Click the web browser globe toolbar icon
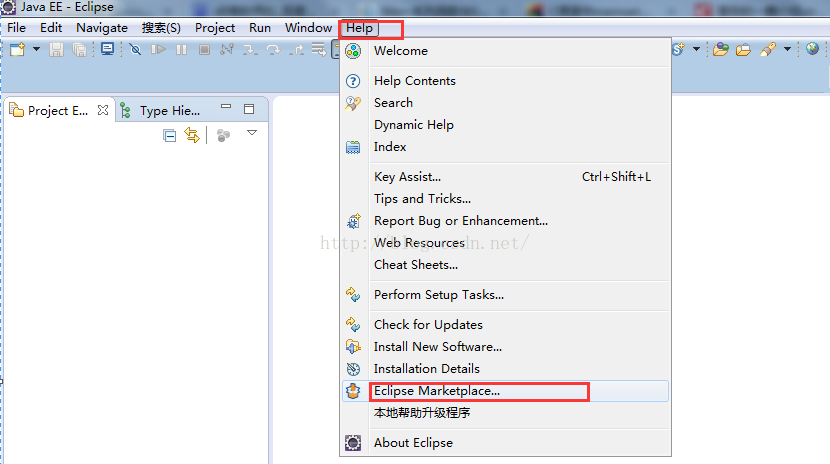 pos(813,49)
